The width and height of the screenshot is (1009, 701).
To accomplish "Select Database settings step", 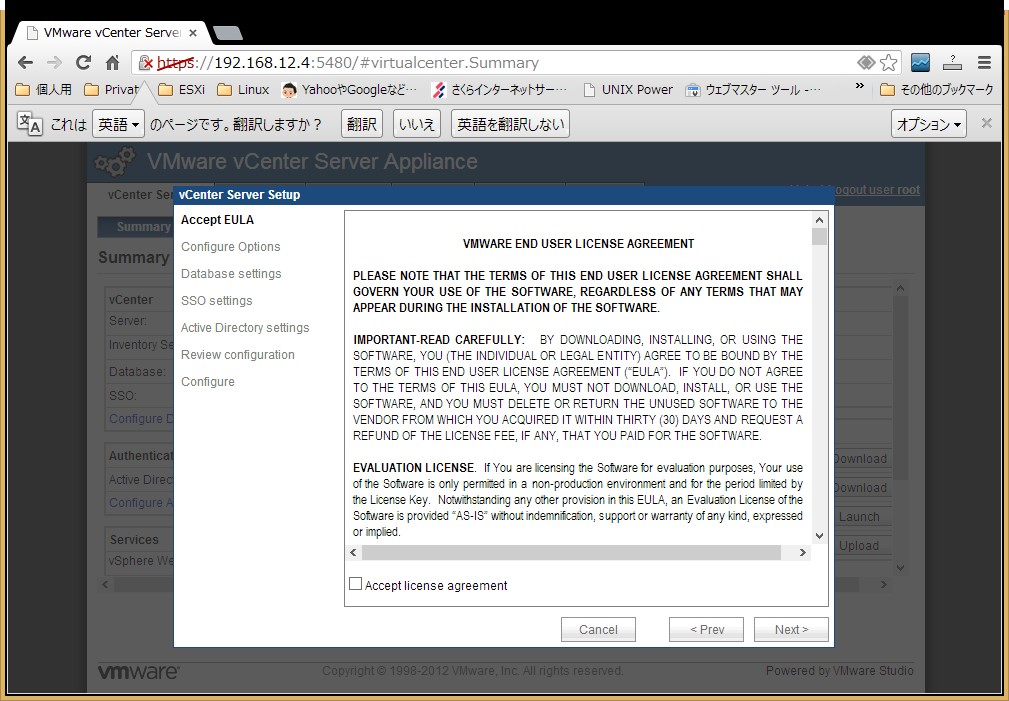I will pyautogui.click(x=231, y=274).
